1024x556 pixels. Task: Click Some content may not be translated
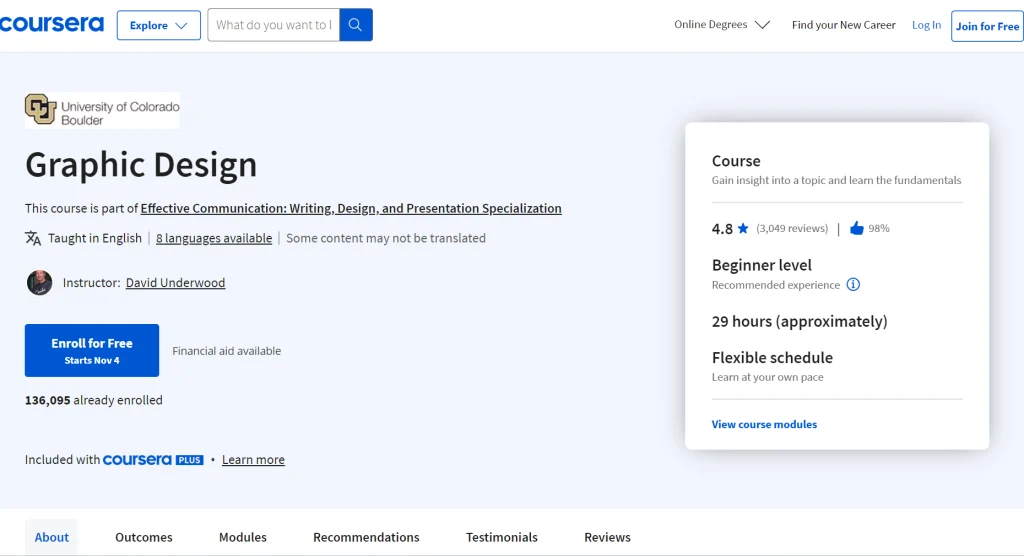pyautogui.click(x=386, y=238)
